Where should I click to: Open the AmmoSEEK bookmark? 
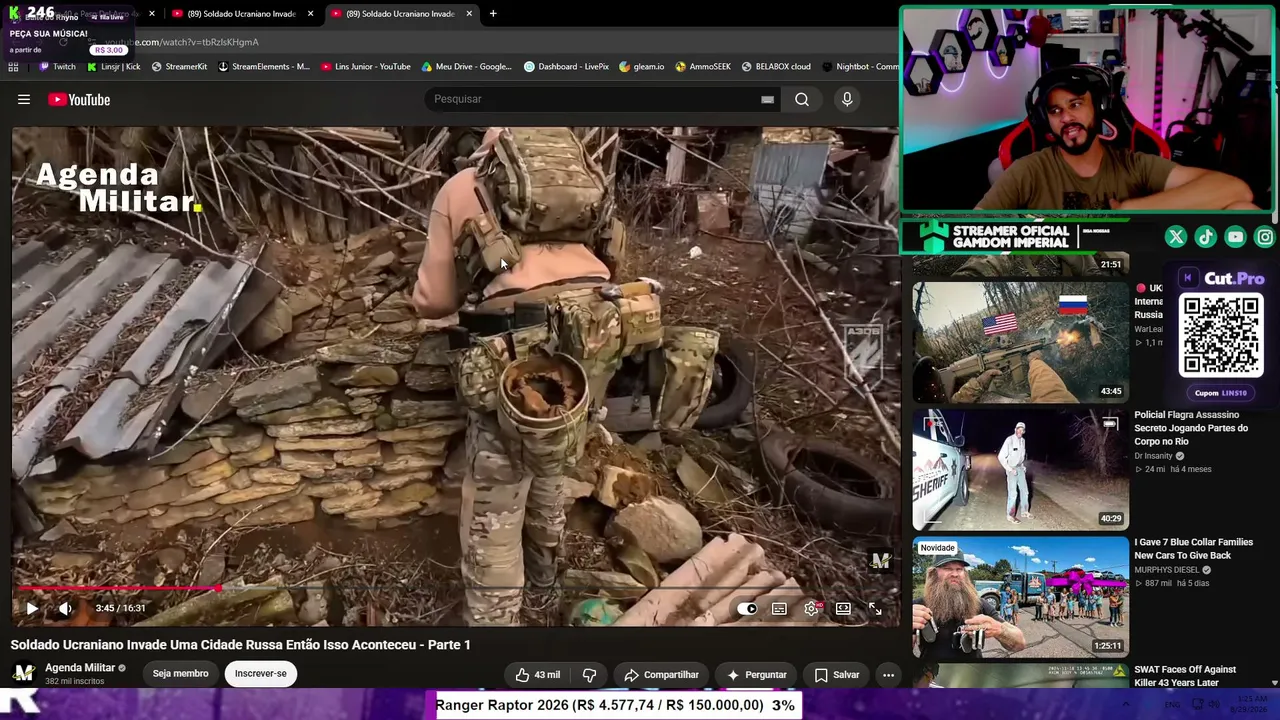[x=703, y=67]
